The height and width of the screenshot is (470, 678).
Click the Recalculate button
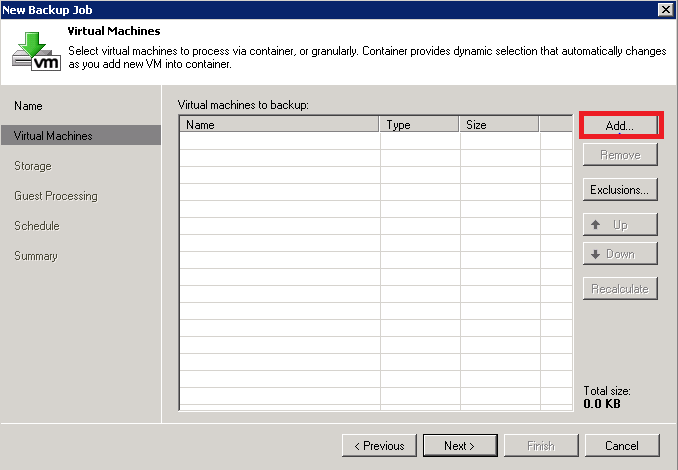click(x=620, y=288)
